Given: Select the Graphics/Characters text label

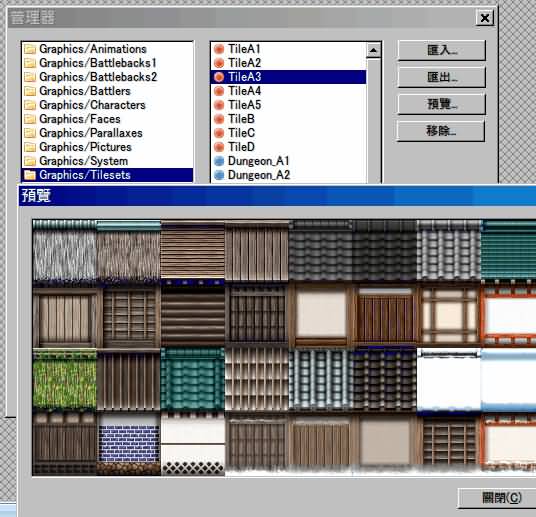Looking at the screenshot, I should pos(92,105).
